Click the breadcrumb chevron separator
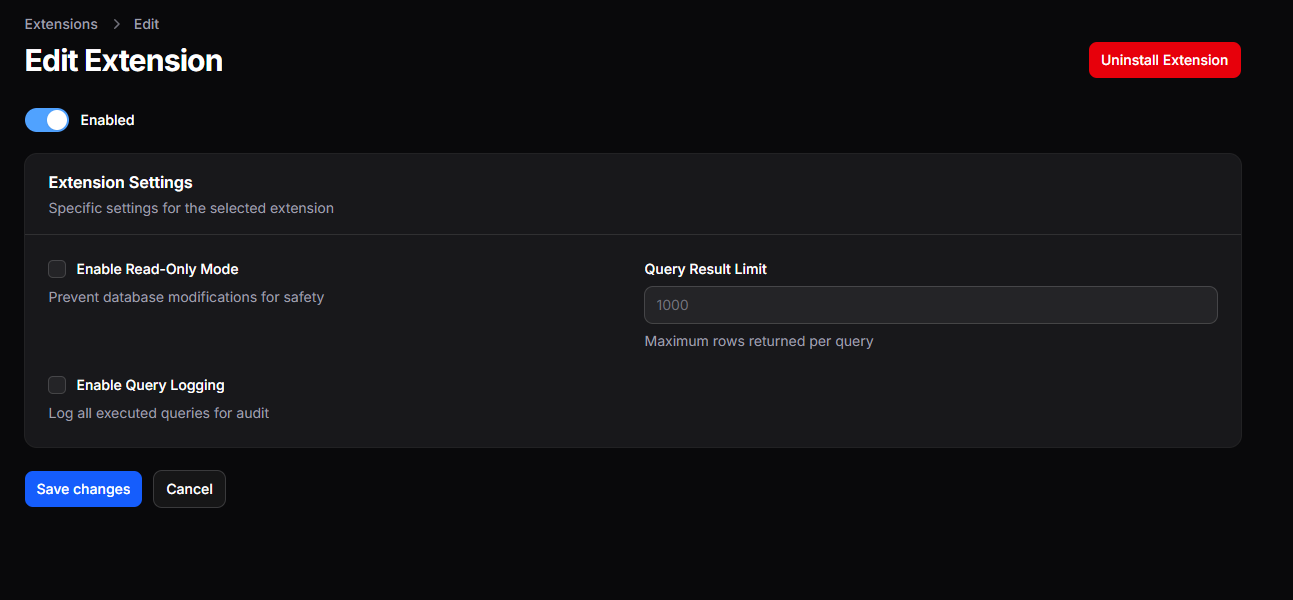The image size is (1293, 600). tap(116, 24)
